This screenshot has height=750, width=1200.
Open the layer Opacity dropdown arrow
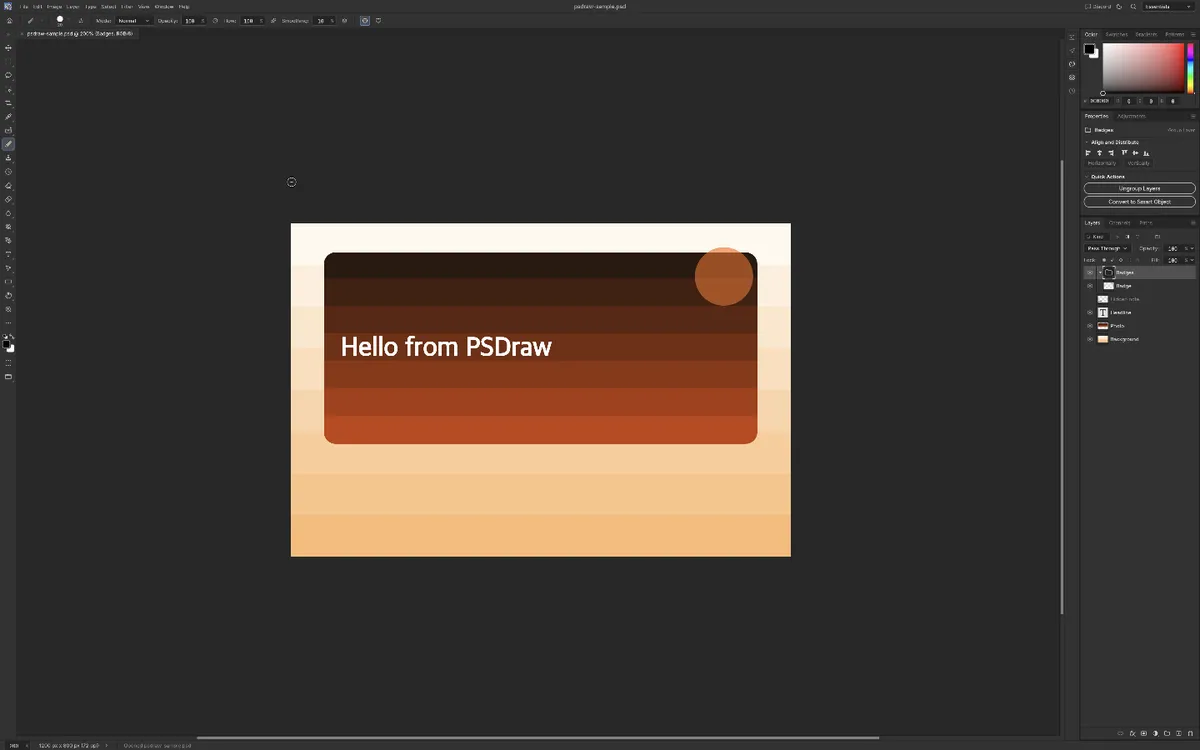[1190, 248]
